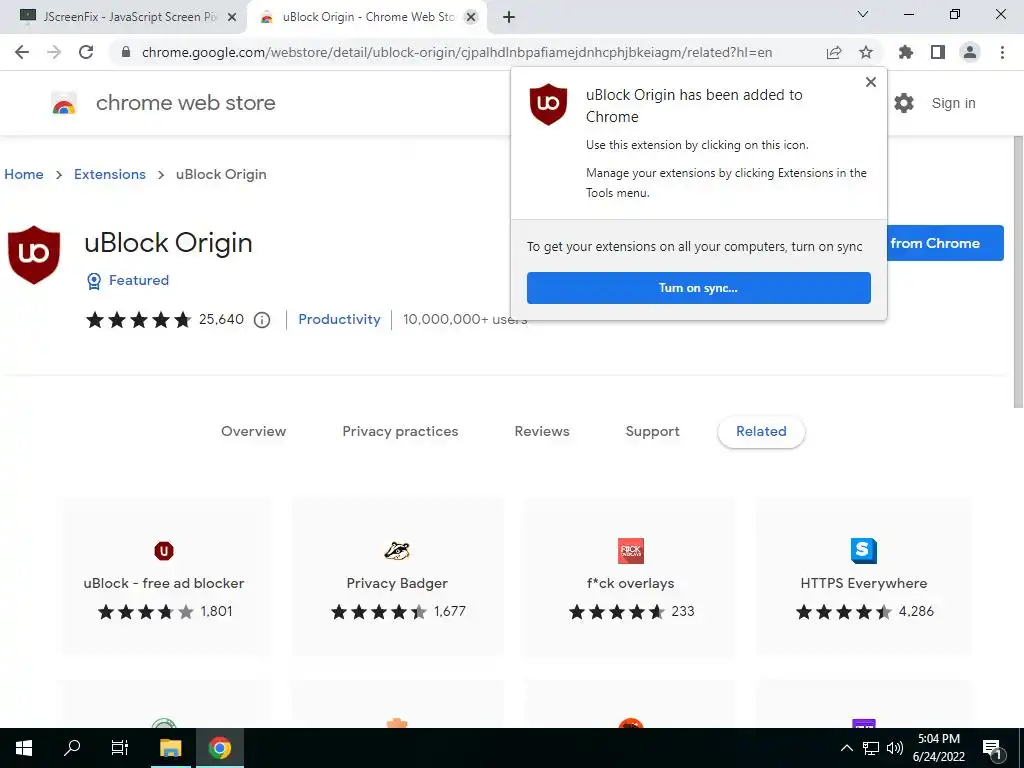Open uBlock - free ad blocker card title
This screenshot has height=768, width=1024.
point(164,583)
